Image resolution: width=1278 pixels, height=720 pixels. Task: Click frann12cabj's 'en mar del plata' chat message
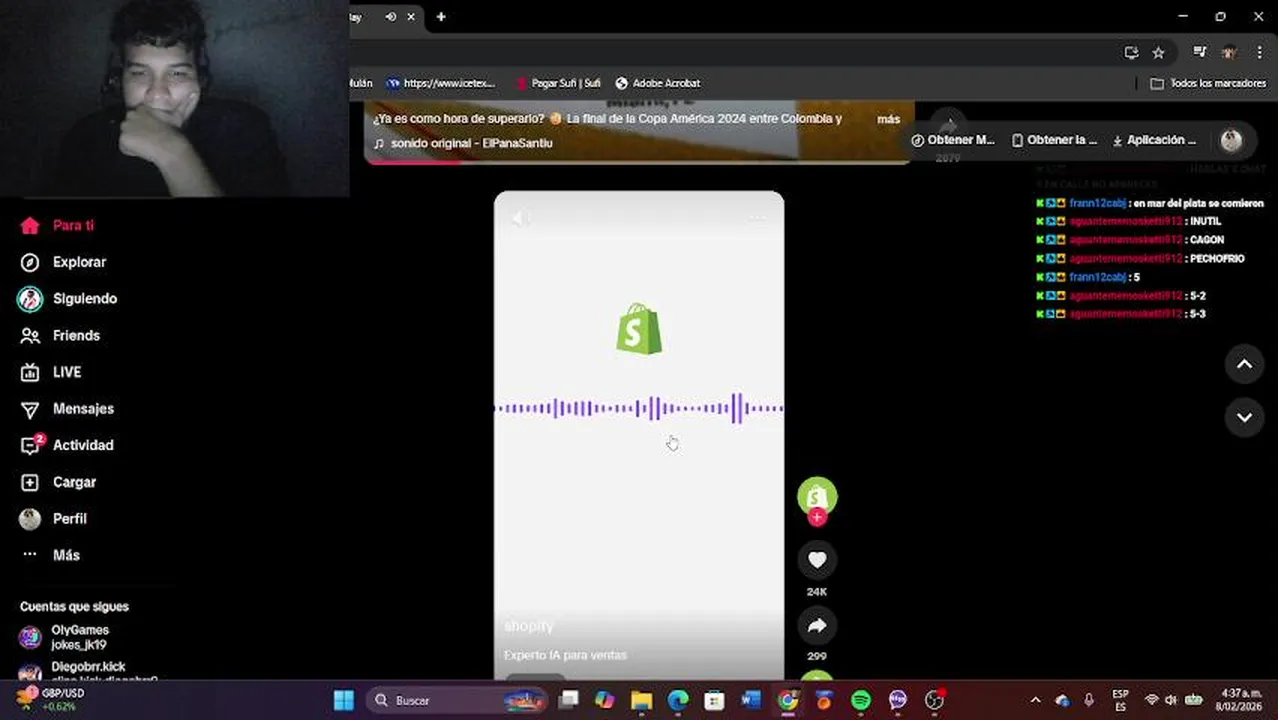(1149, 203)
